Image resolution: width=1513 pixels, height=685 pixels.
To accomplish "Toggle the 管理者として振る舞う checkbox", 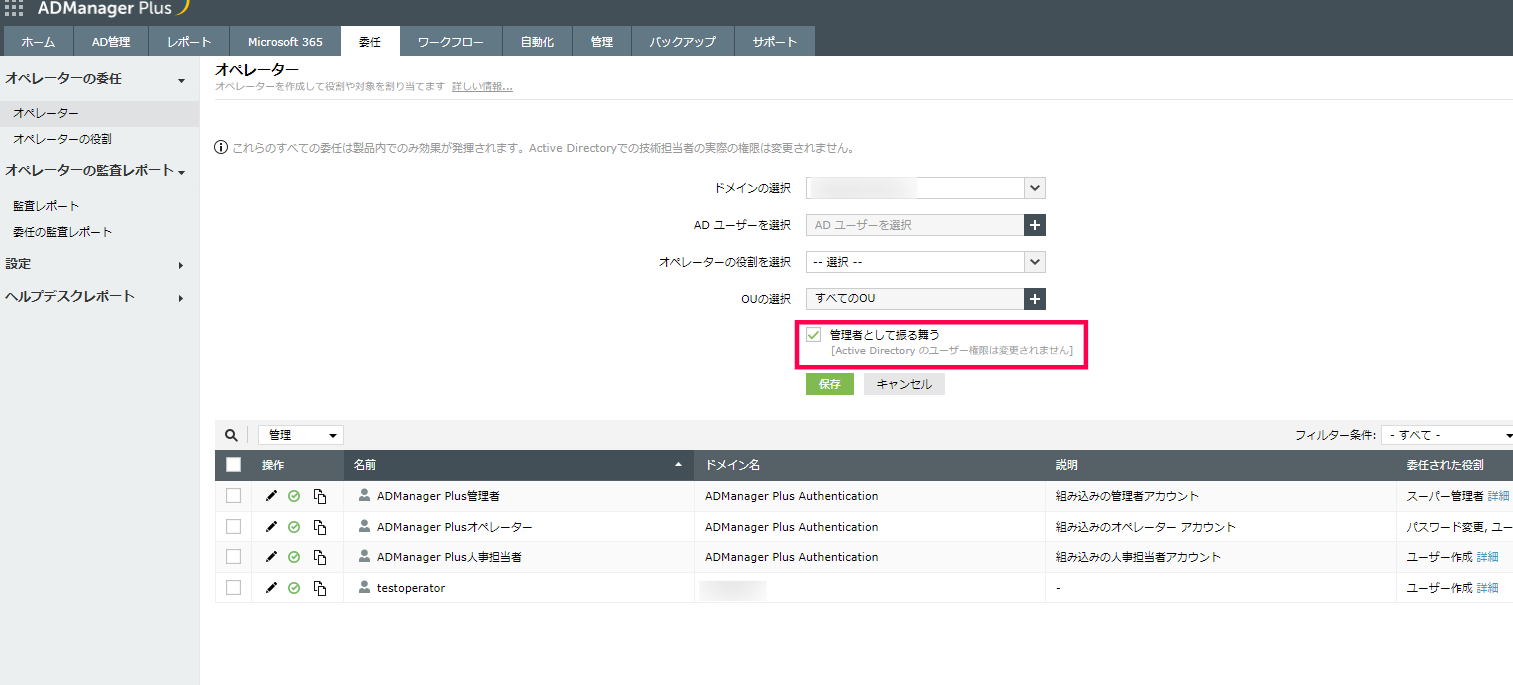I will coord(814,335).
